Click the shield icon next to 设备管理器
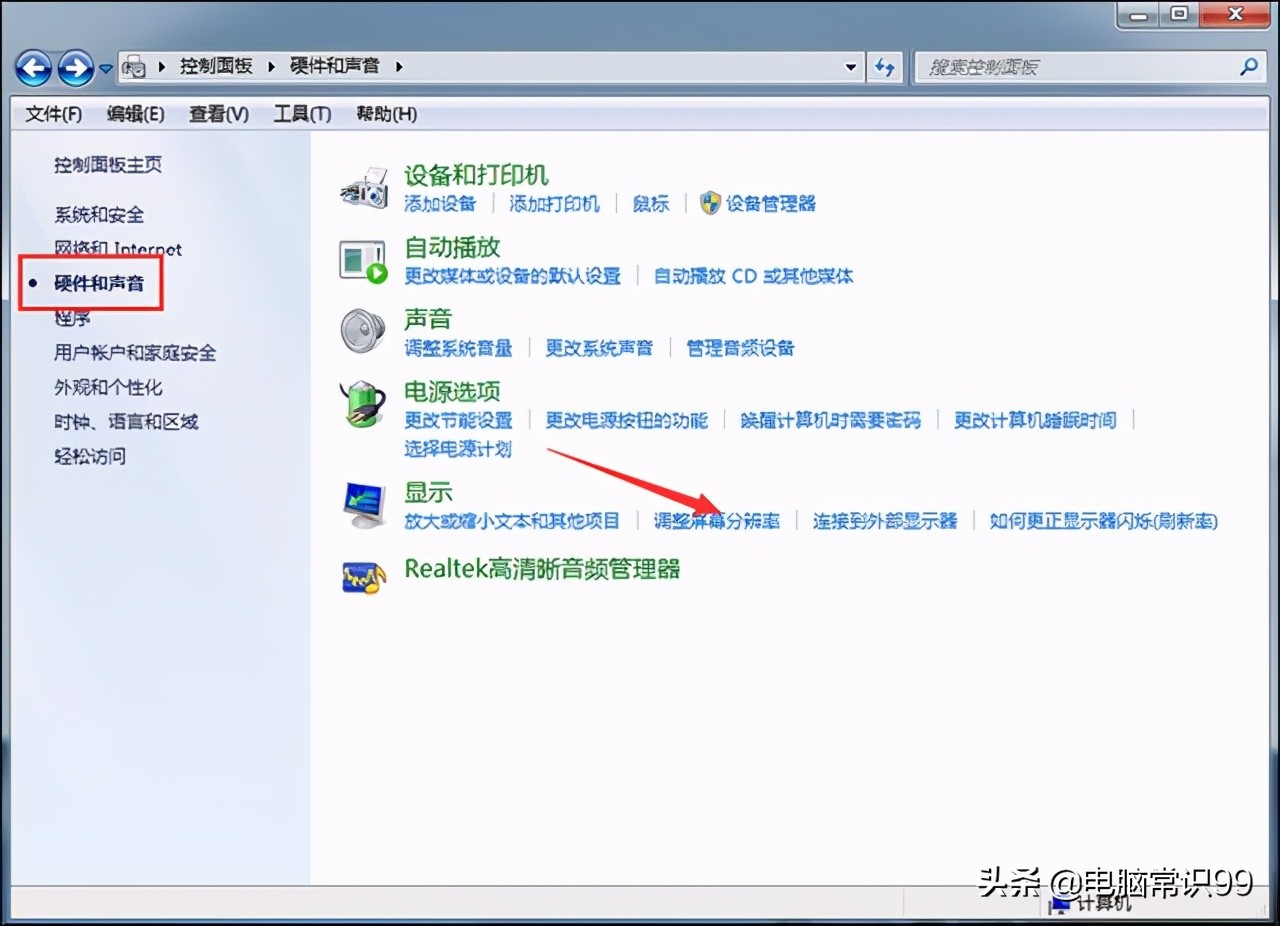 click(x=709, y=203)
